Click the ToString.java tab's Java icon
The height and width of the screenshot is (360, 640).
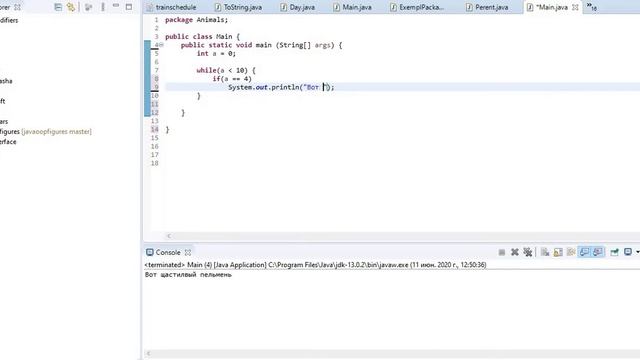point(218,7)
